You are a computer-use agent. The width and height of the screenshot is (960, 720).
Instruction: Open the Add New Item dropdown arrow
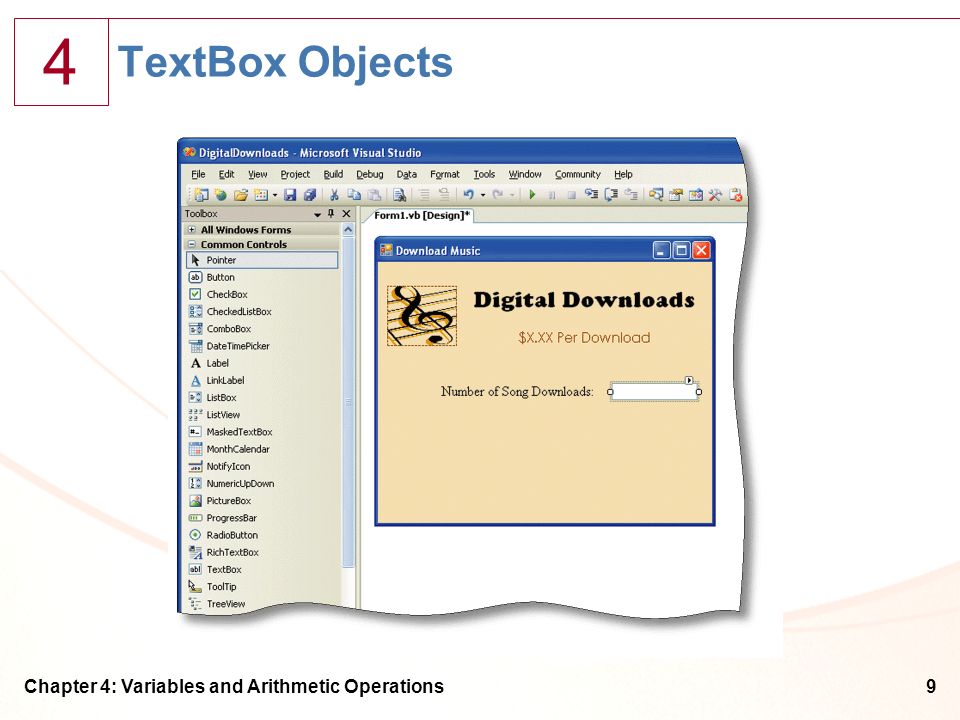(x=274, y=195)
